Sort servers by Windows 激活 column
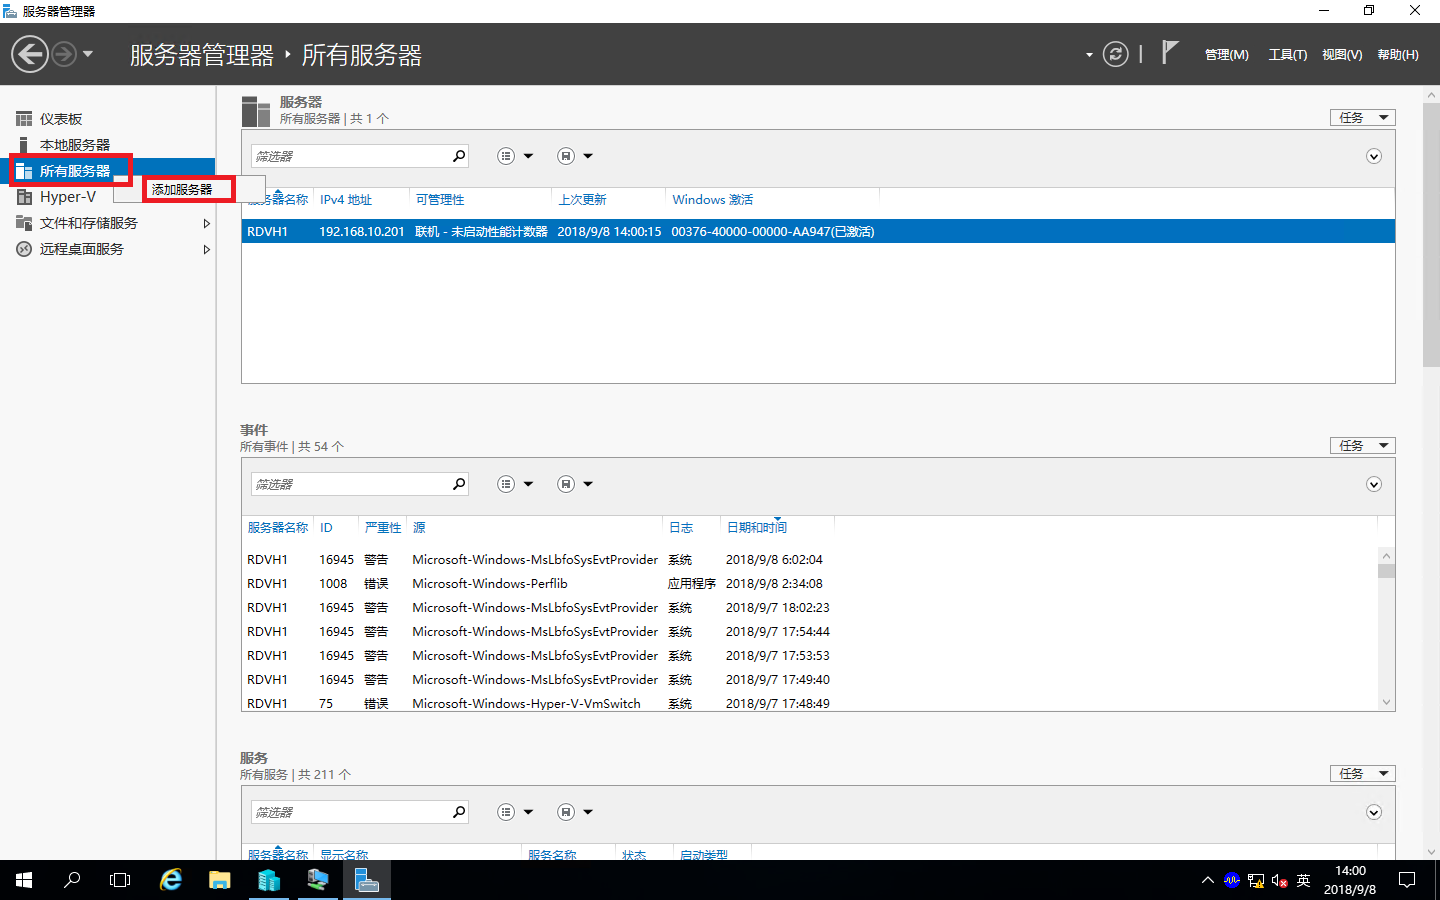 tap(713, 200)
